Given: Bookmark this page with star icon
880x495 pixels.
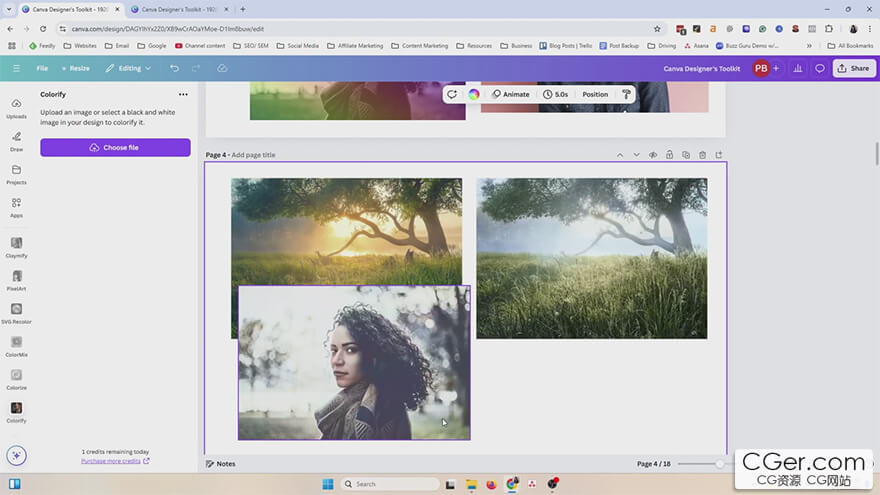Looking at the screenshot, I should 657,29.
